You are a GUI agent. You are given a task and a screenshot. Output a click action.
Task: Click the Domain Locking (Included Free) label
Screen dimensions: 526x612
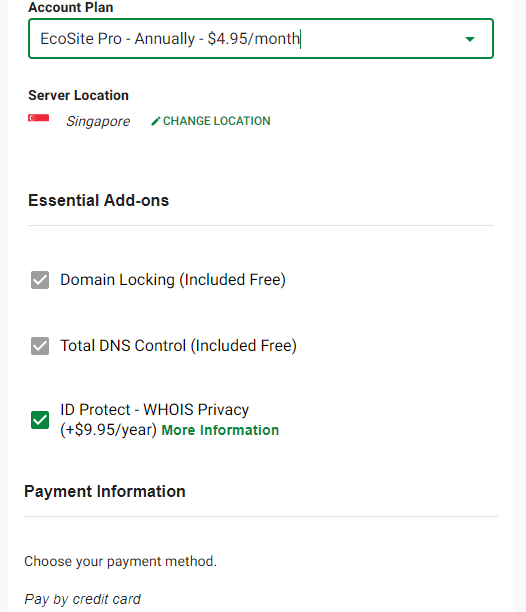click(x=173, y=280)
